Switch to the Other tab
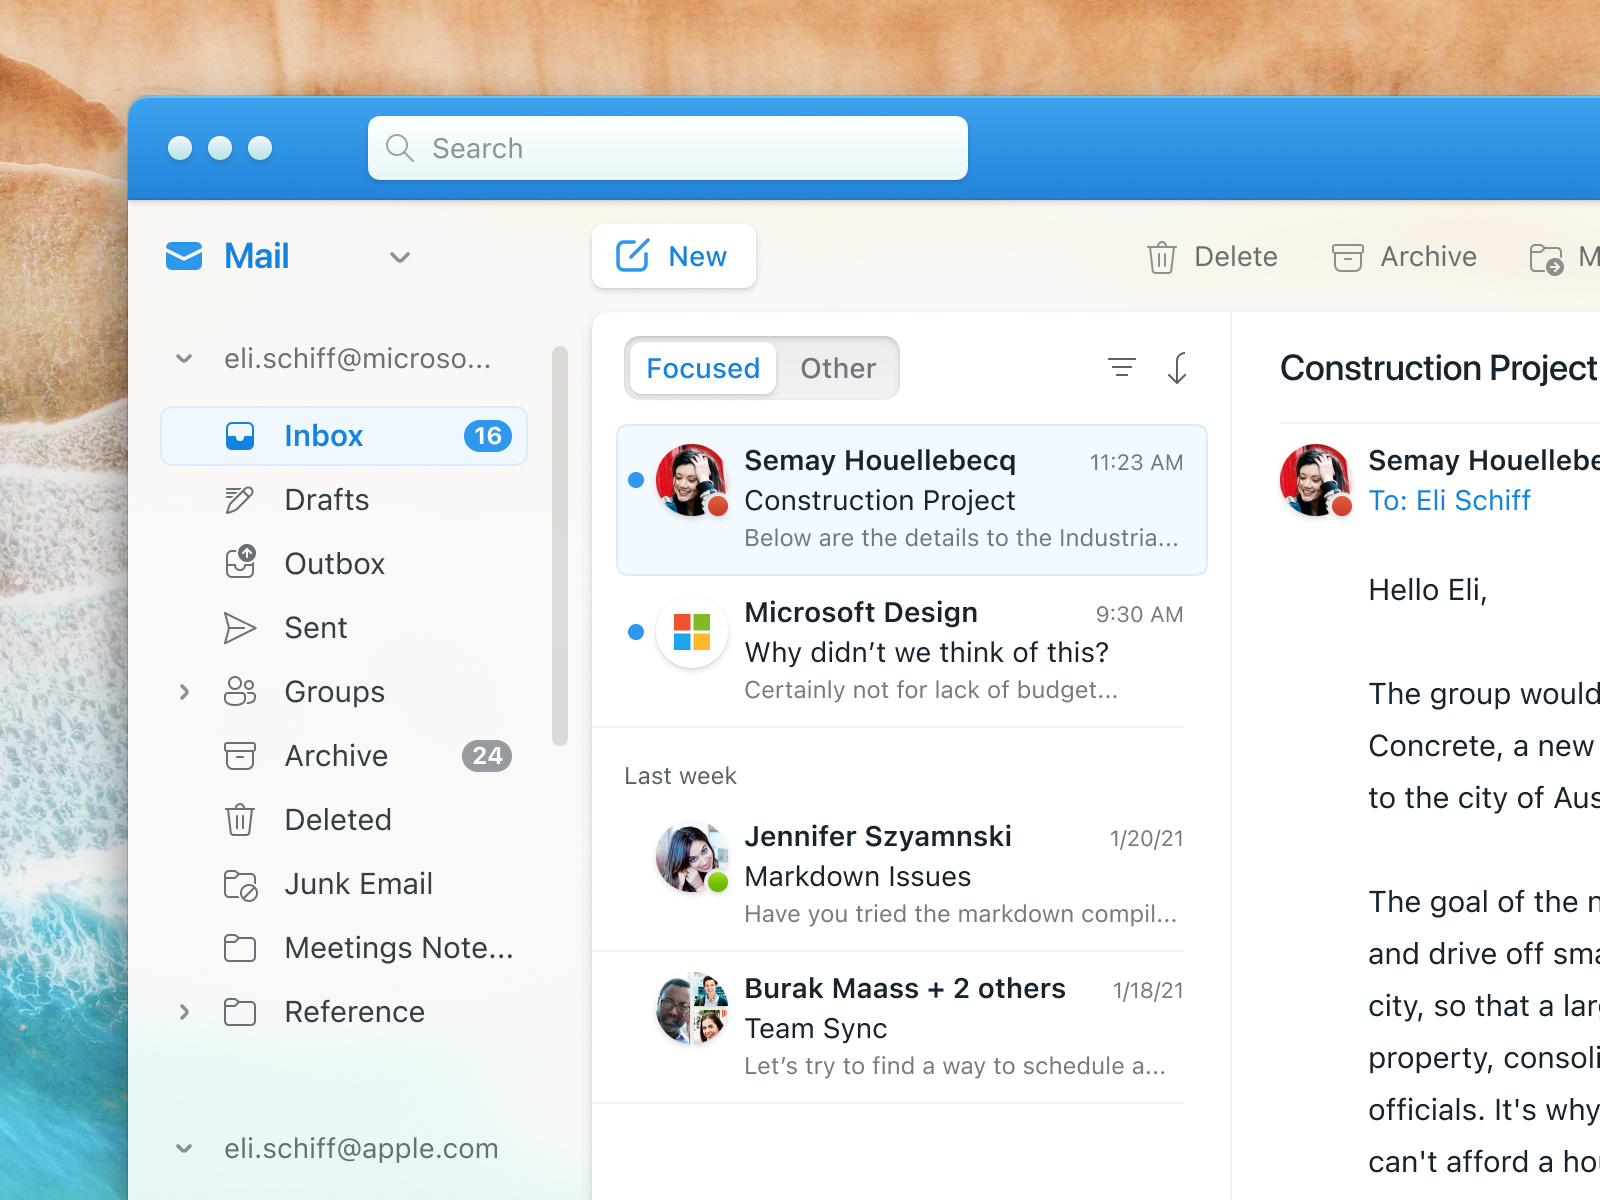 tap(838, 368)
